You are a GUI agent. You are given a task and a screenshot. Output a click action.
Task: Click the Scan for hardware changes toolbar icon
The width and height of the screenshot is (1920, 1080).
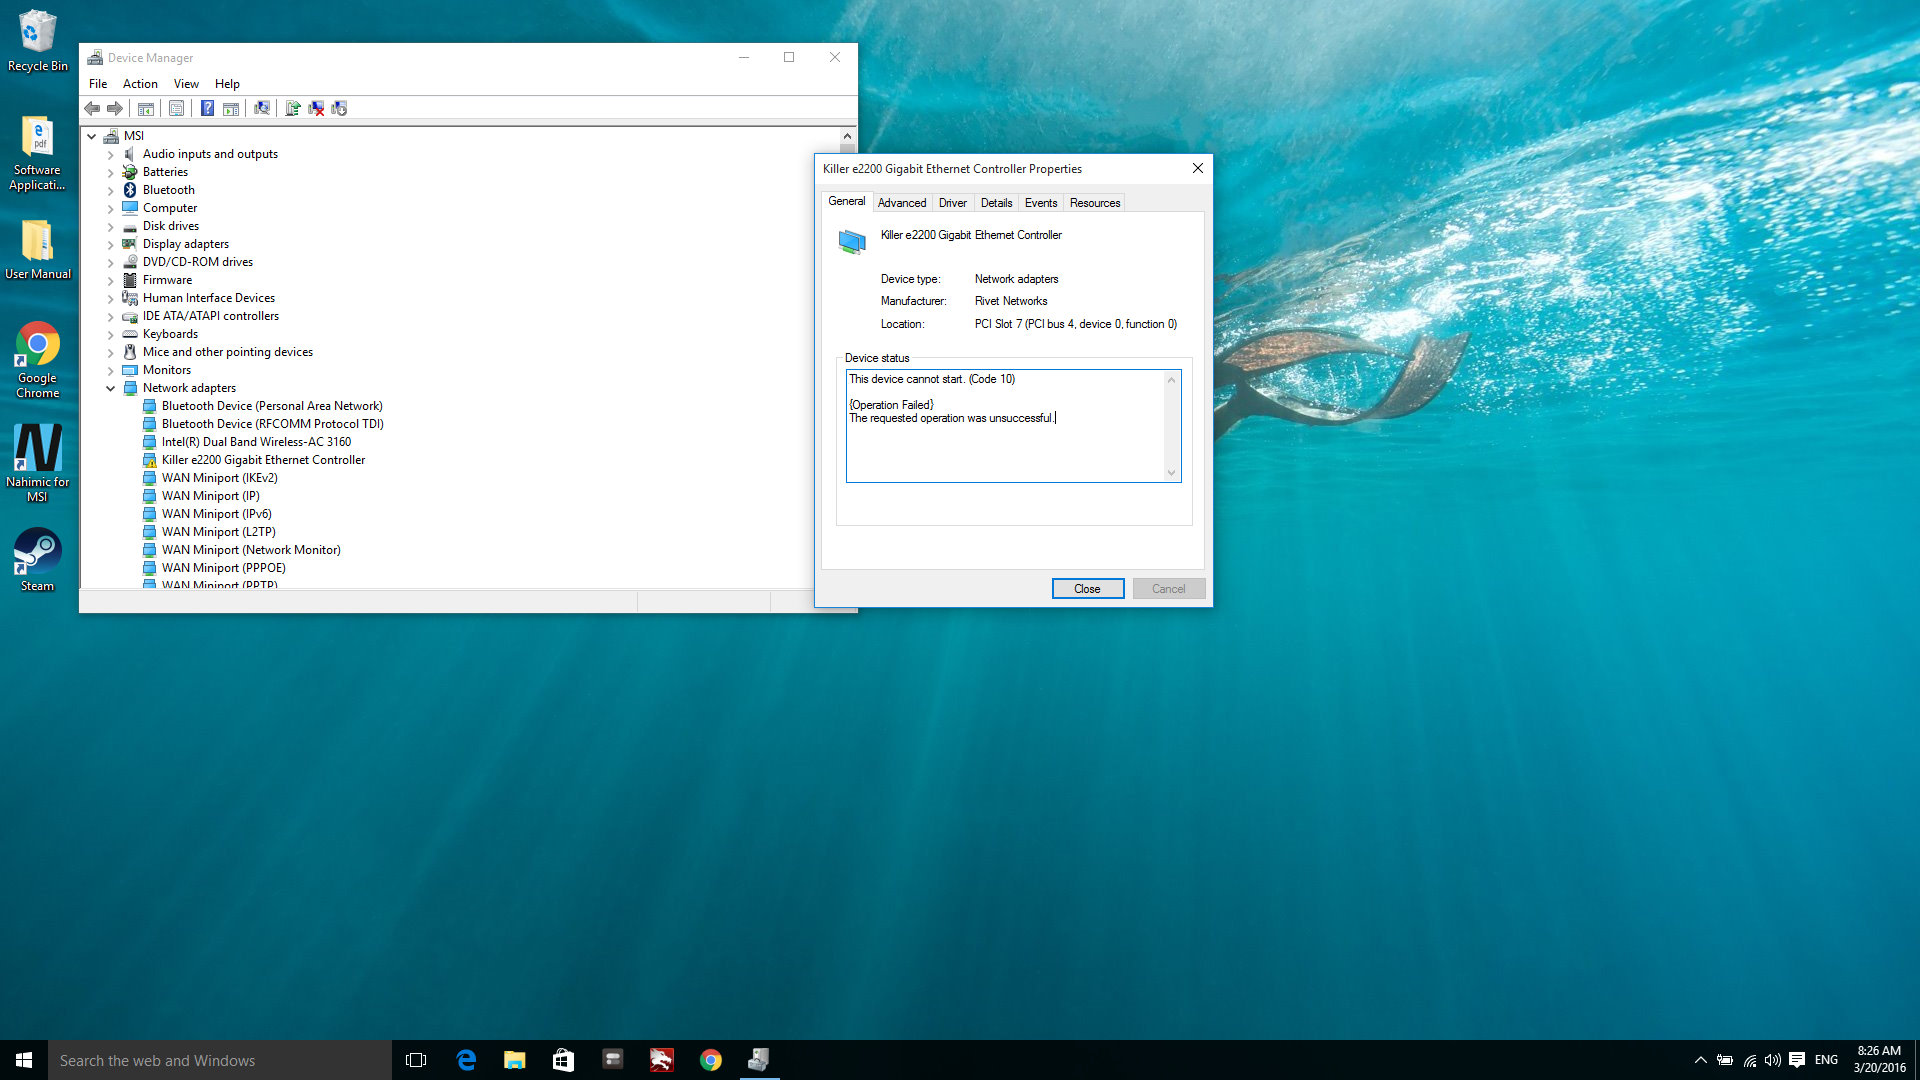tap(262, 108)
